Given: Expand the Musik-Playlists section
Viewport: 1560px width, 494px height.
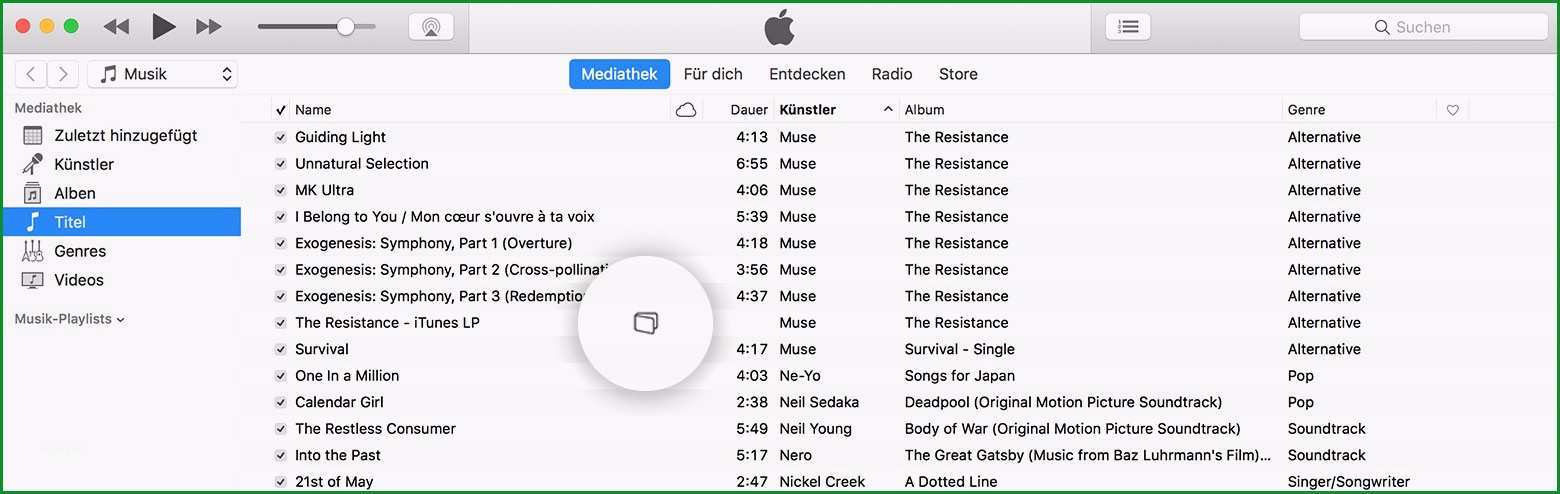Looking at the screenshot, I should point(70,319).
